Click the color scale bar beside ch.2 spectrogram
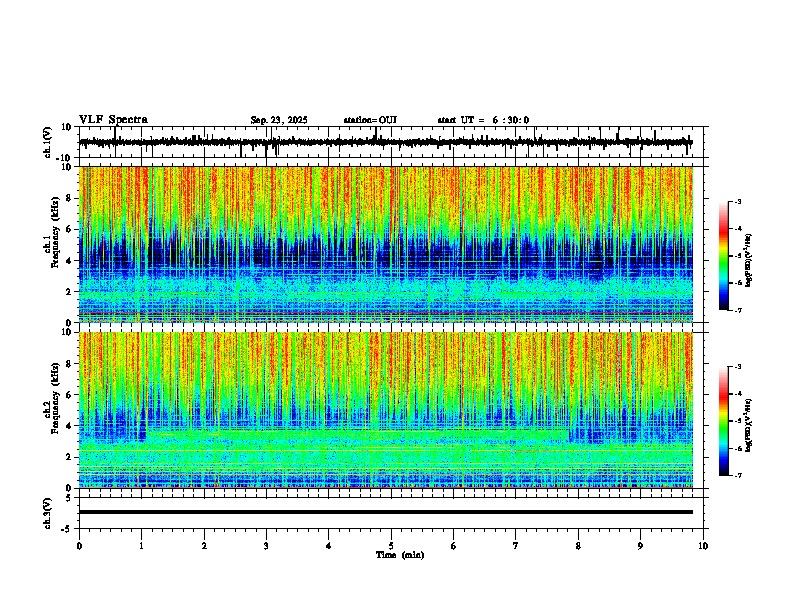Viewport: 792px width, 612px height. 724,421
